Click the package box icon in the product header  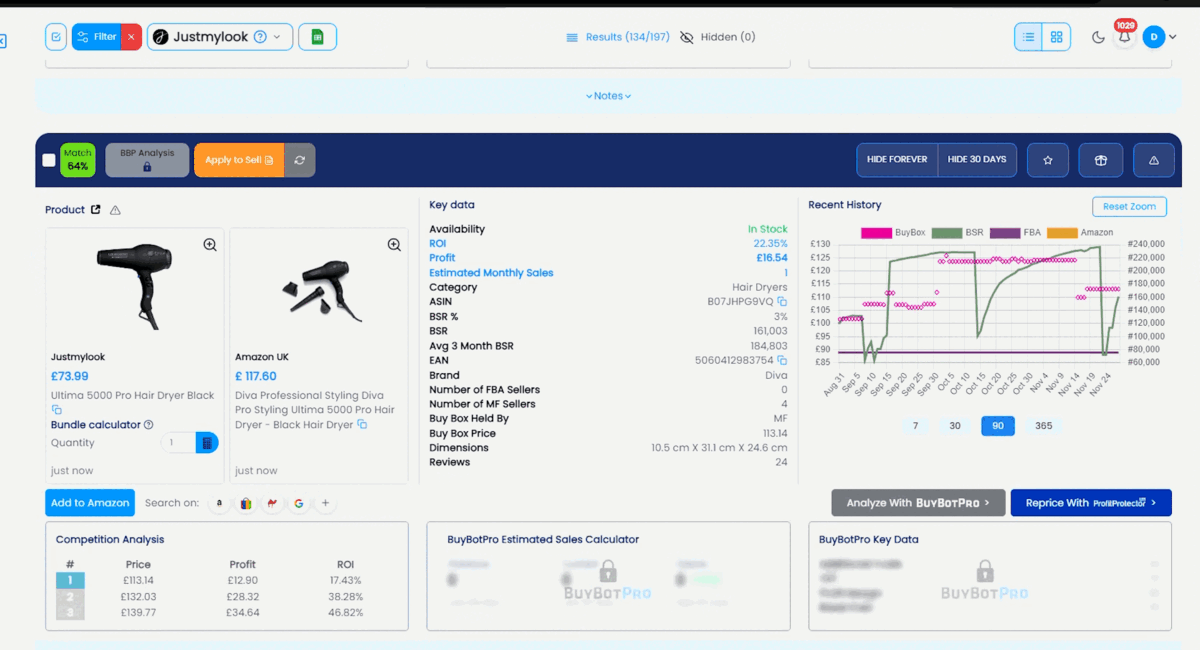tap(1101, 160)
